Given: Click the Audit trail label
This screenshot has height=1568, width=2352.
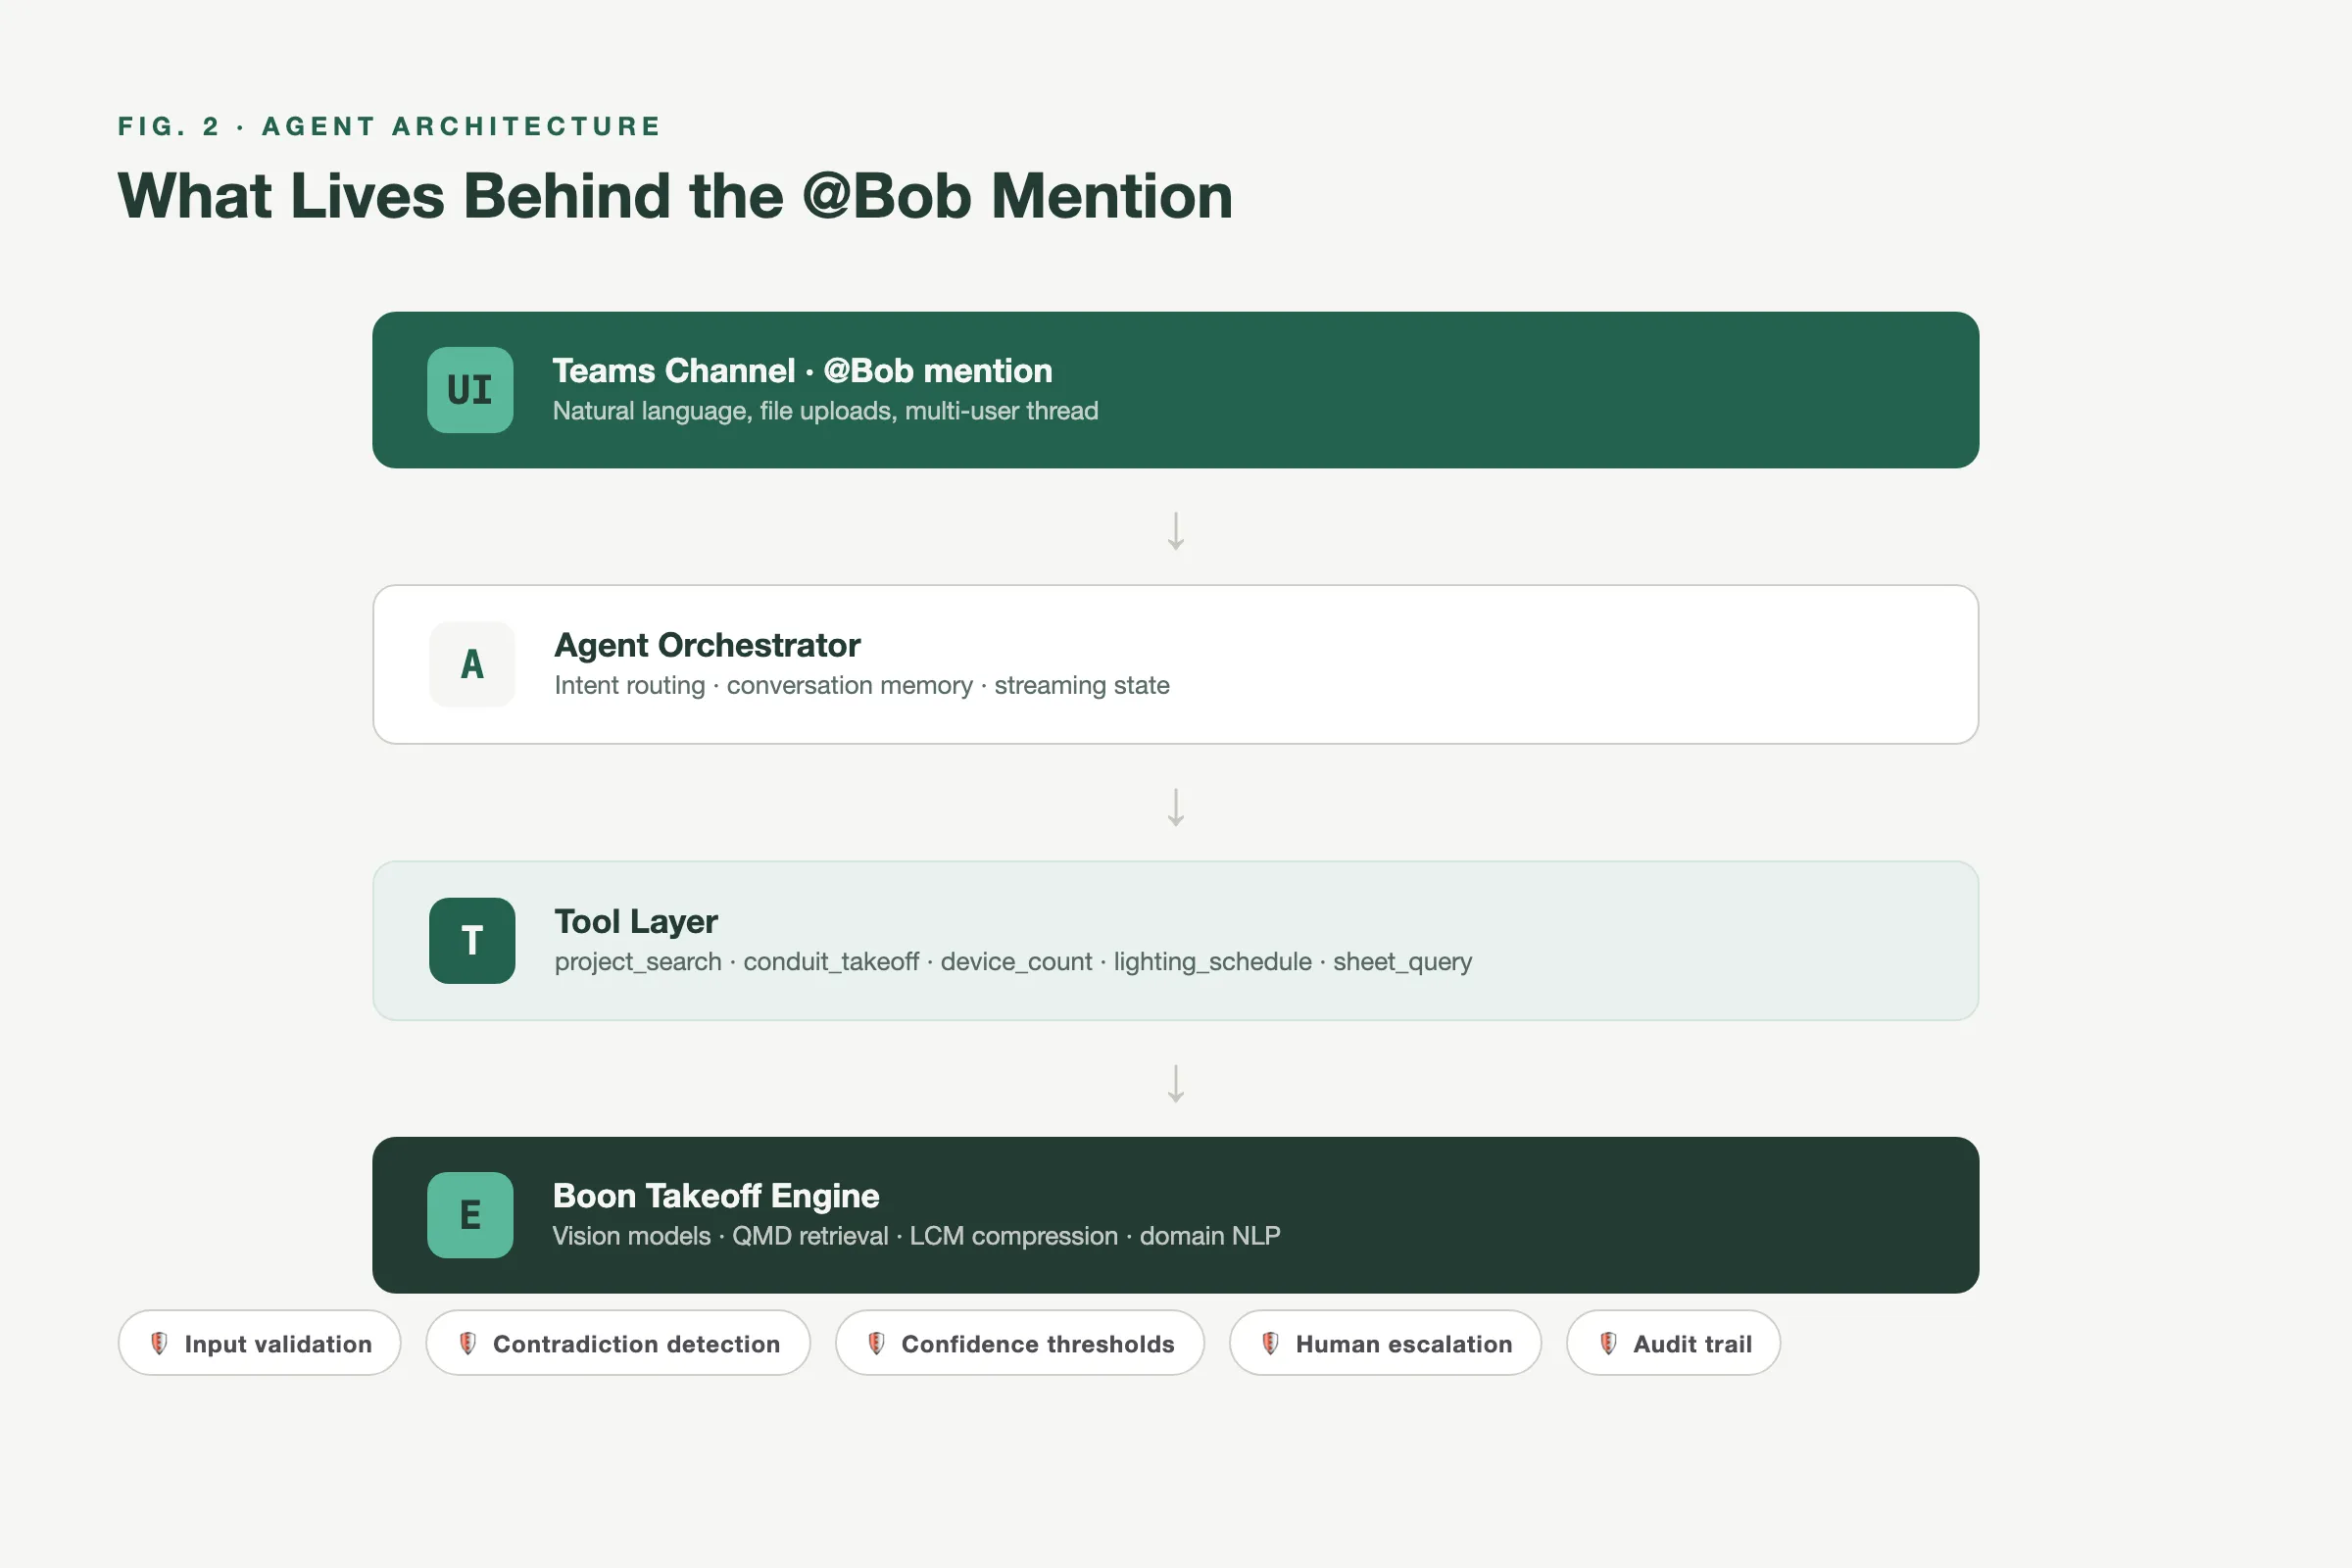Looking at the screenshot, I should (1692, 1344).
